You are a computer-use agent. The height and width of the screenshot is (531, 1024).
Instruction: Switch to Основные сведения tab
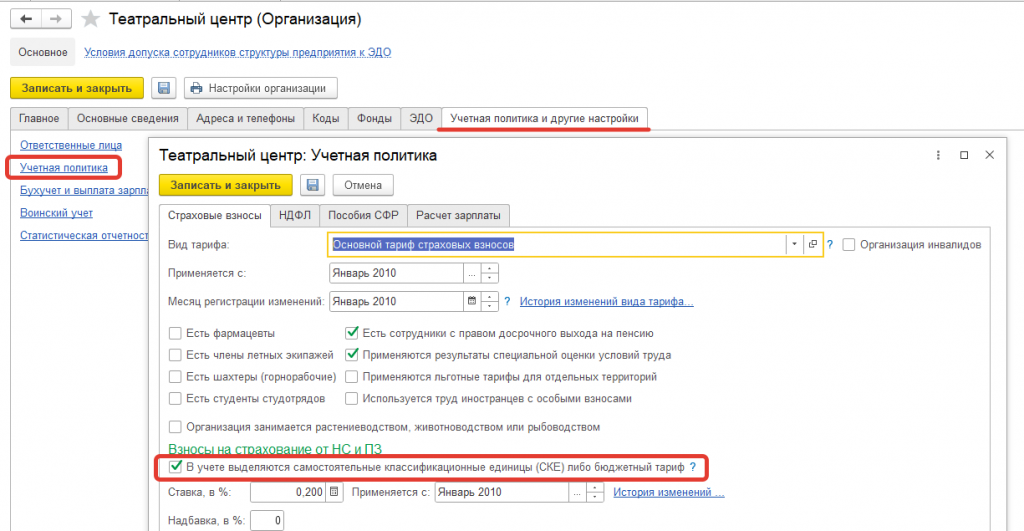click(x=127, y=118)
